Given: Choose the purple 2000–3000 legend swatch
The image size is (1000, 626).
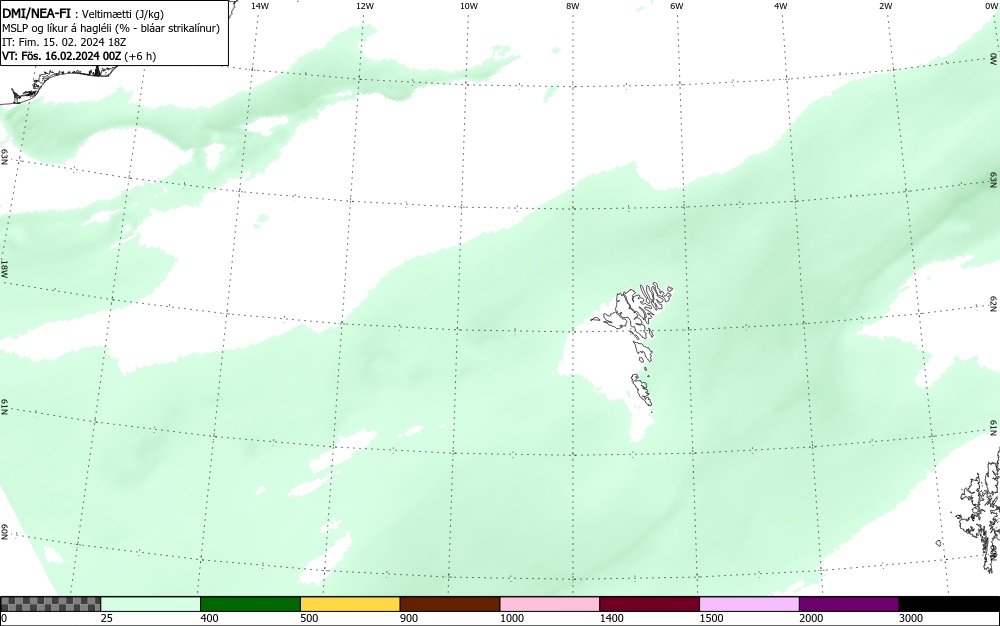Looking at the screenshot, I should pos(849,604).
